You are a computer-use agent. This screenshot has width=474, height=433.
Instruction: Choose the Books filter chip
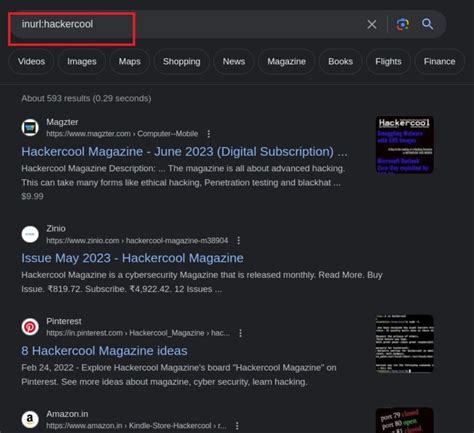(340, 61)
